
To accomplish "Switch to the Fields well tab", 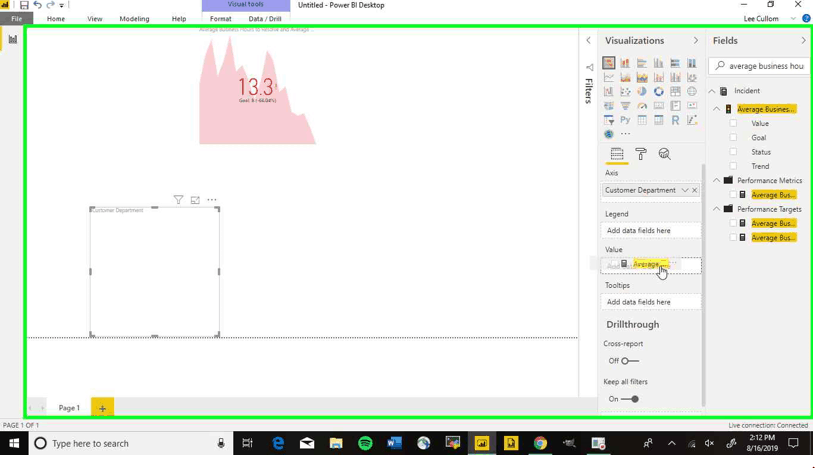I will click(x=617, y=154).
